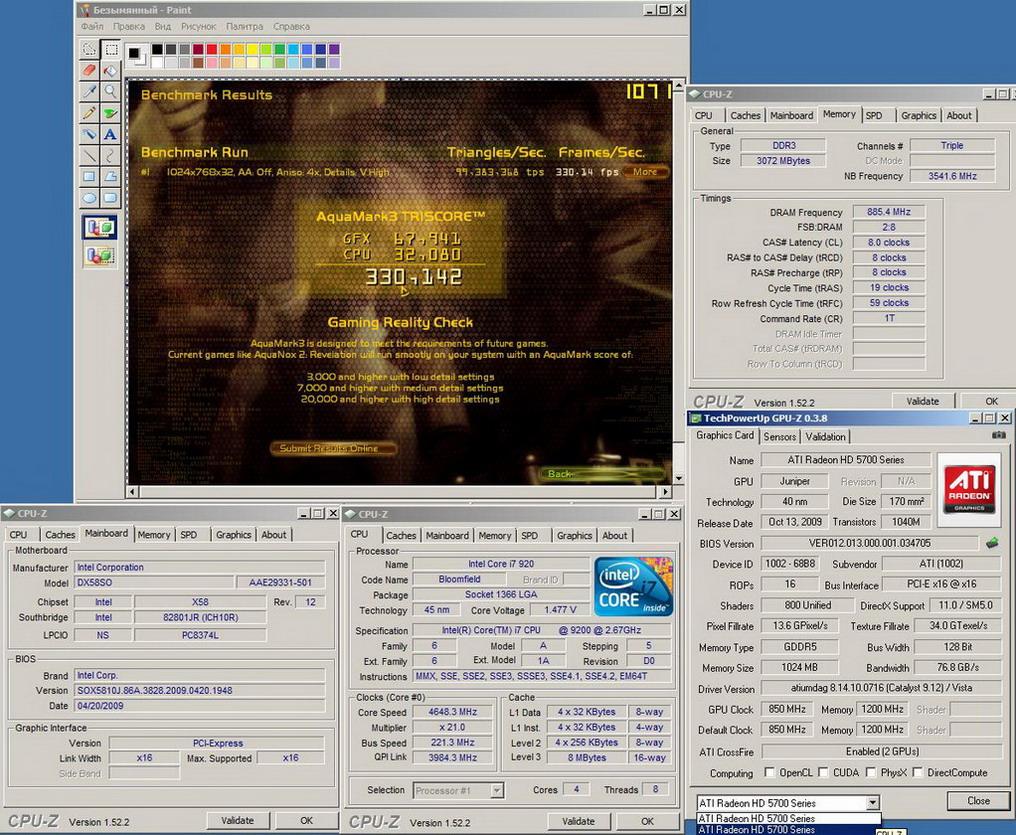Select the Curve tool in Paint
Image resolution: width=1016 pixels, height=835 pixels.
click(x=111, y=155)
